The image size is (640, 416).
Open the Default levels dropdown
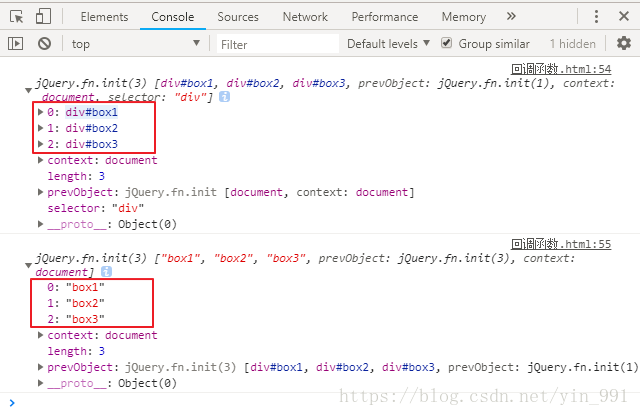point(388,43)
